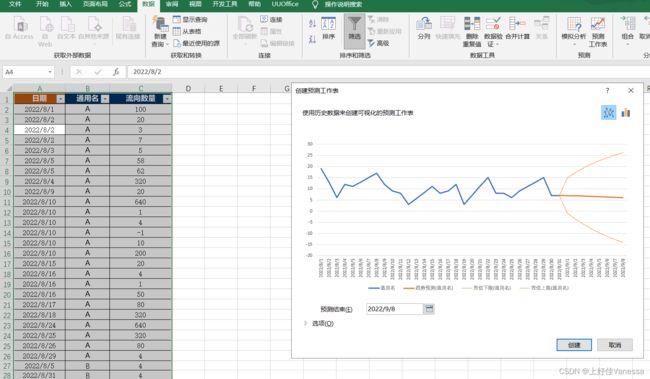Click 创建 create button in dialog
This screenshot has width=650, height=379.
[x=574, y=345]
